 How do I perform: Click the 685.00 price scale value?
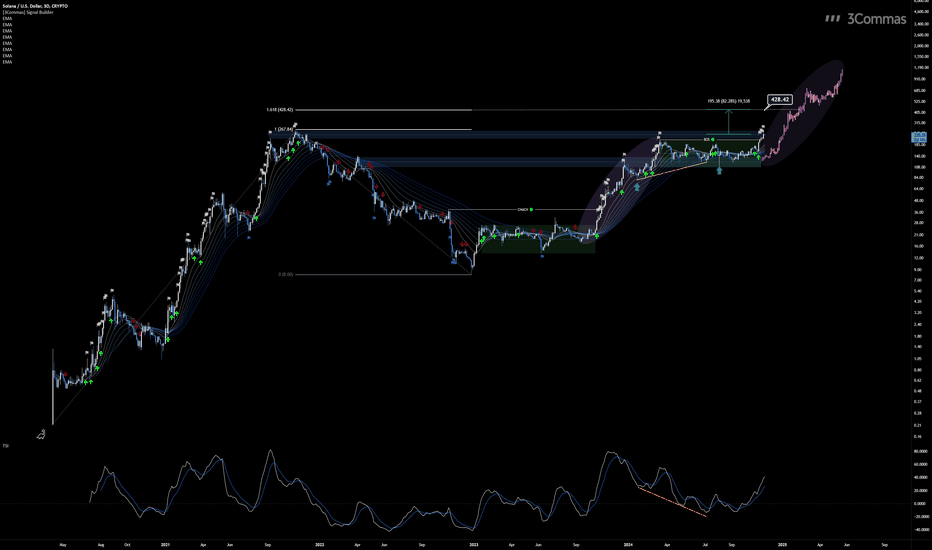pos(920,90)
